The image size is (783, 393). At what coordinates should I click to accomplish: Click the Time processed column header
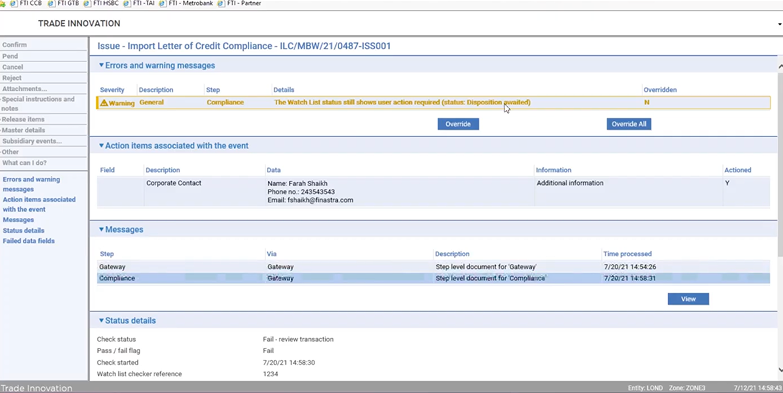point(627,254)
